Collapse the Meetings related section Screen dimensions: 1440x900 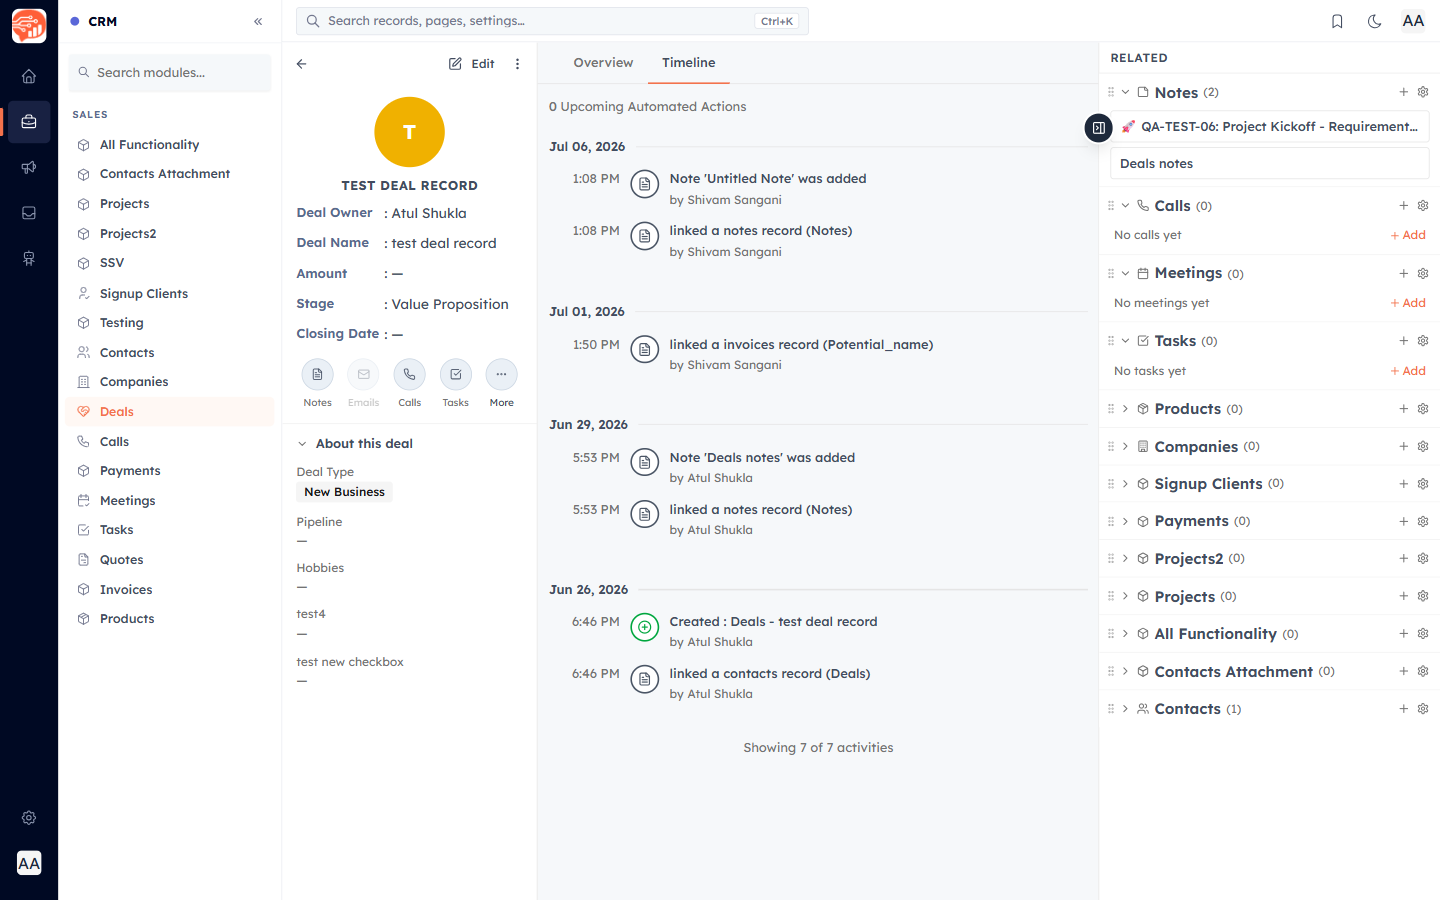pyautogui.click(x=1126, y=273)
